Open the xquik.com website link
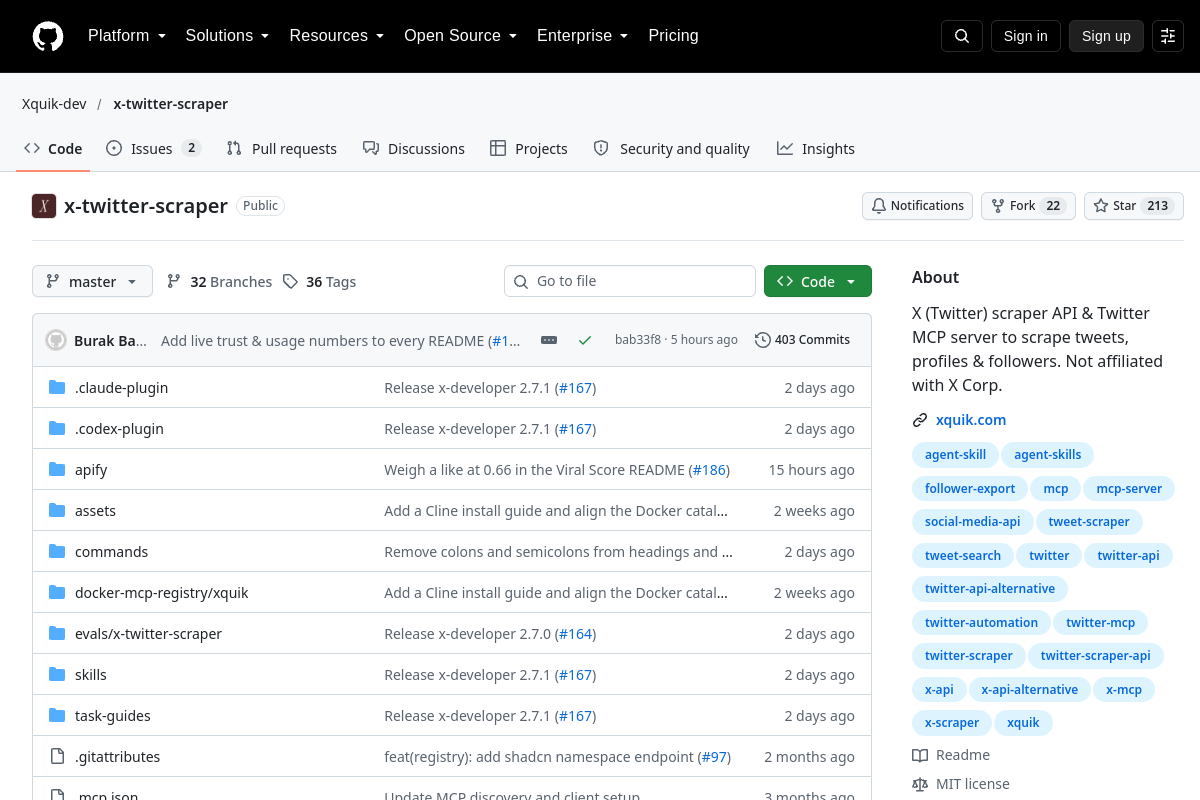This screenshot has width=1200, height=800. tap(971, 420)
